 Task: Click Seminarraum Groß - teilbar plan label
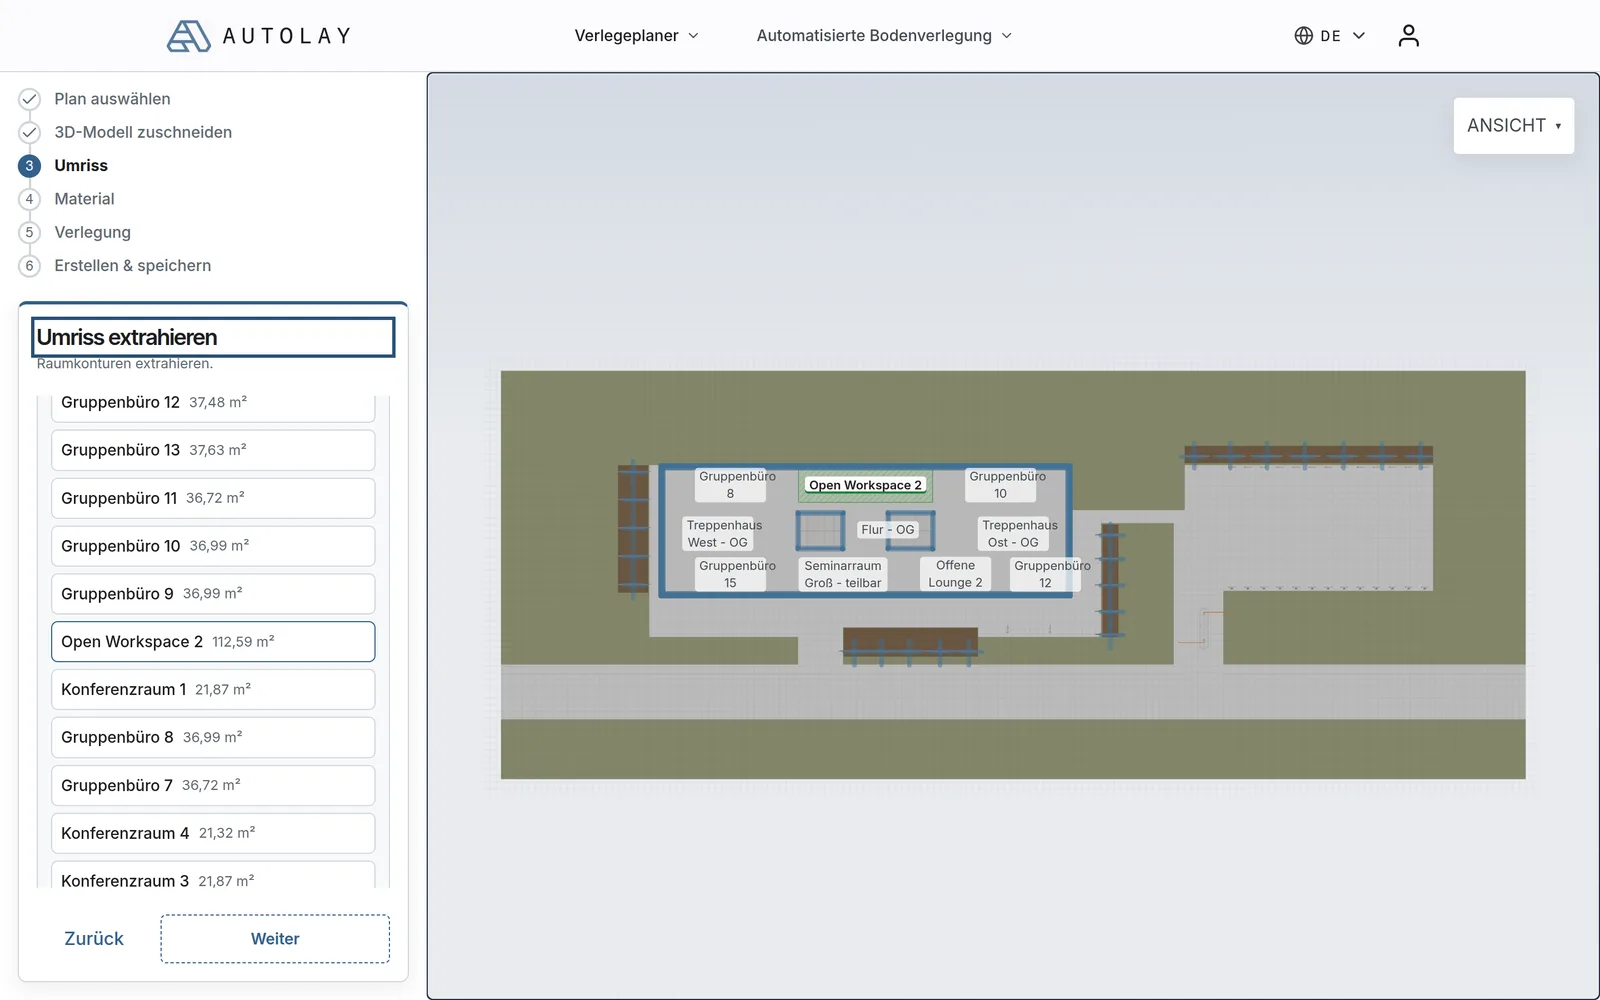[843, 574]
